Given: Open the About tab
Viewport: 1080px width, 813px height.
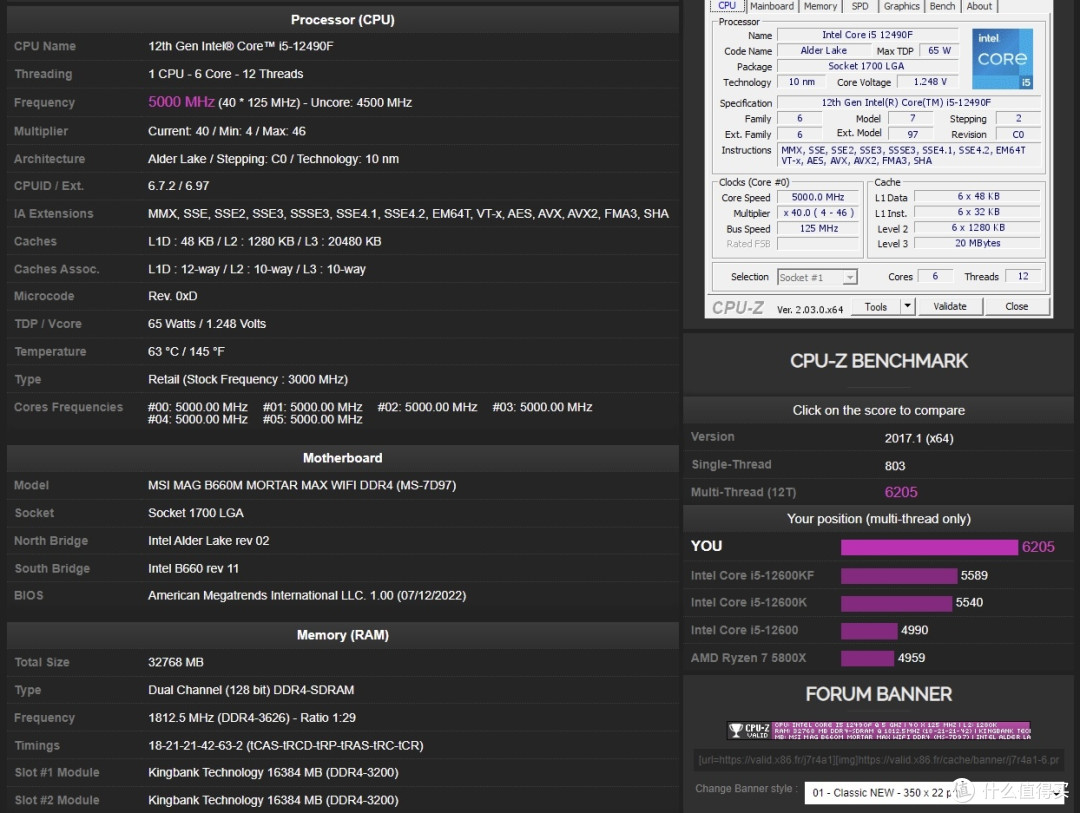Looking at the screenshot, I should [x=979, y=6].
